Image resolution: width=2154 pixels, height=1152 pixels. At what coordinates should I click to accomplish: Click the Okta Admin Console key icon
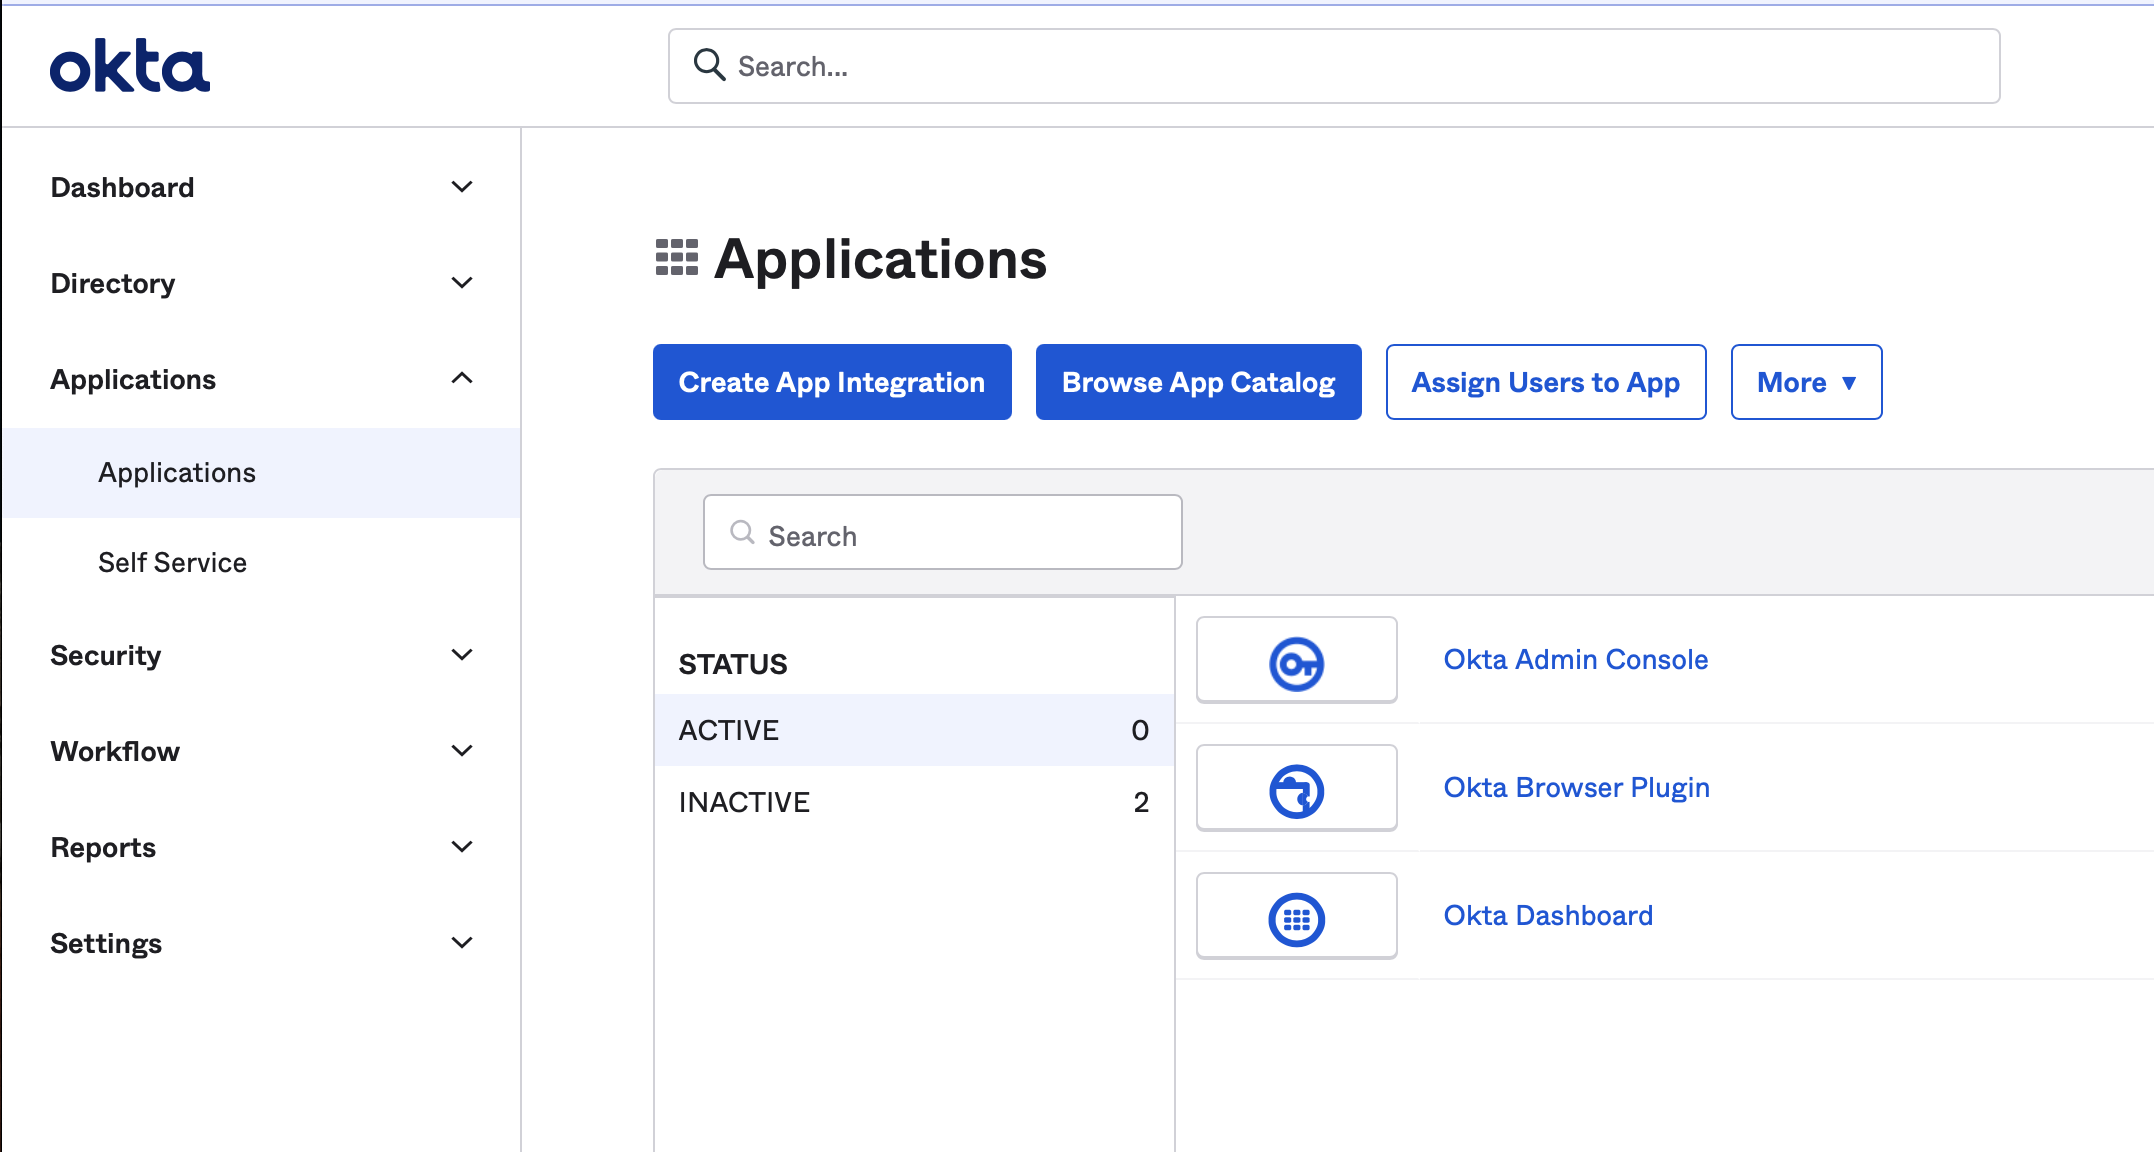click(1296, 663)
